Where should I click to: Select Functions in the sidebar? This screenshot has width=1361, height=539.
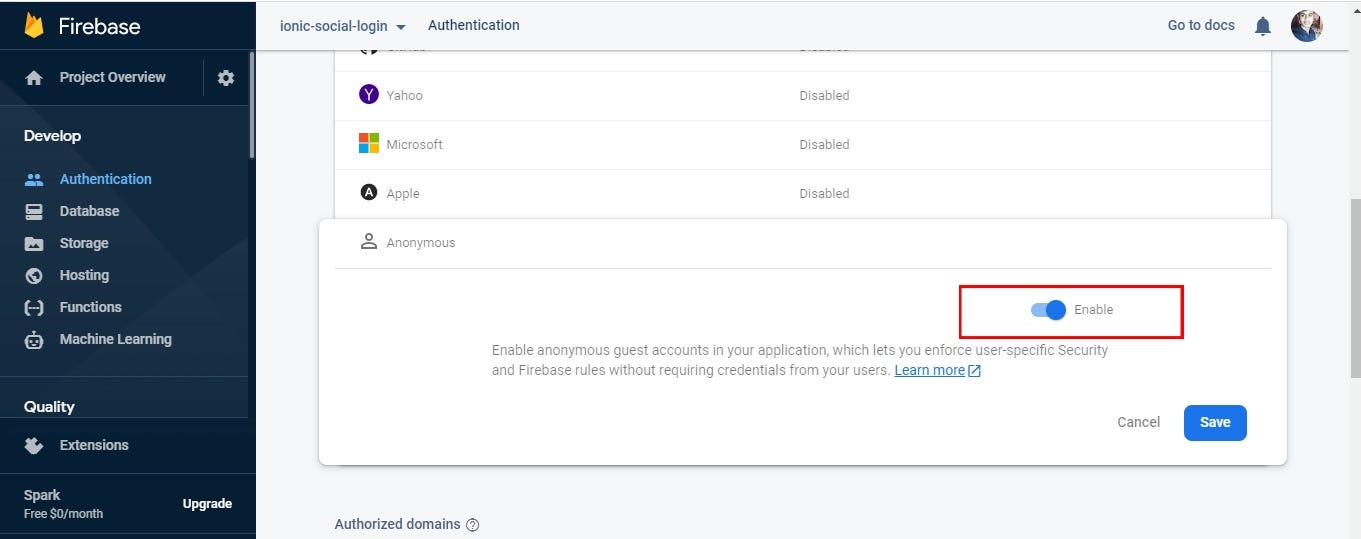click(90, 307)
